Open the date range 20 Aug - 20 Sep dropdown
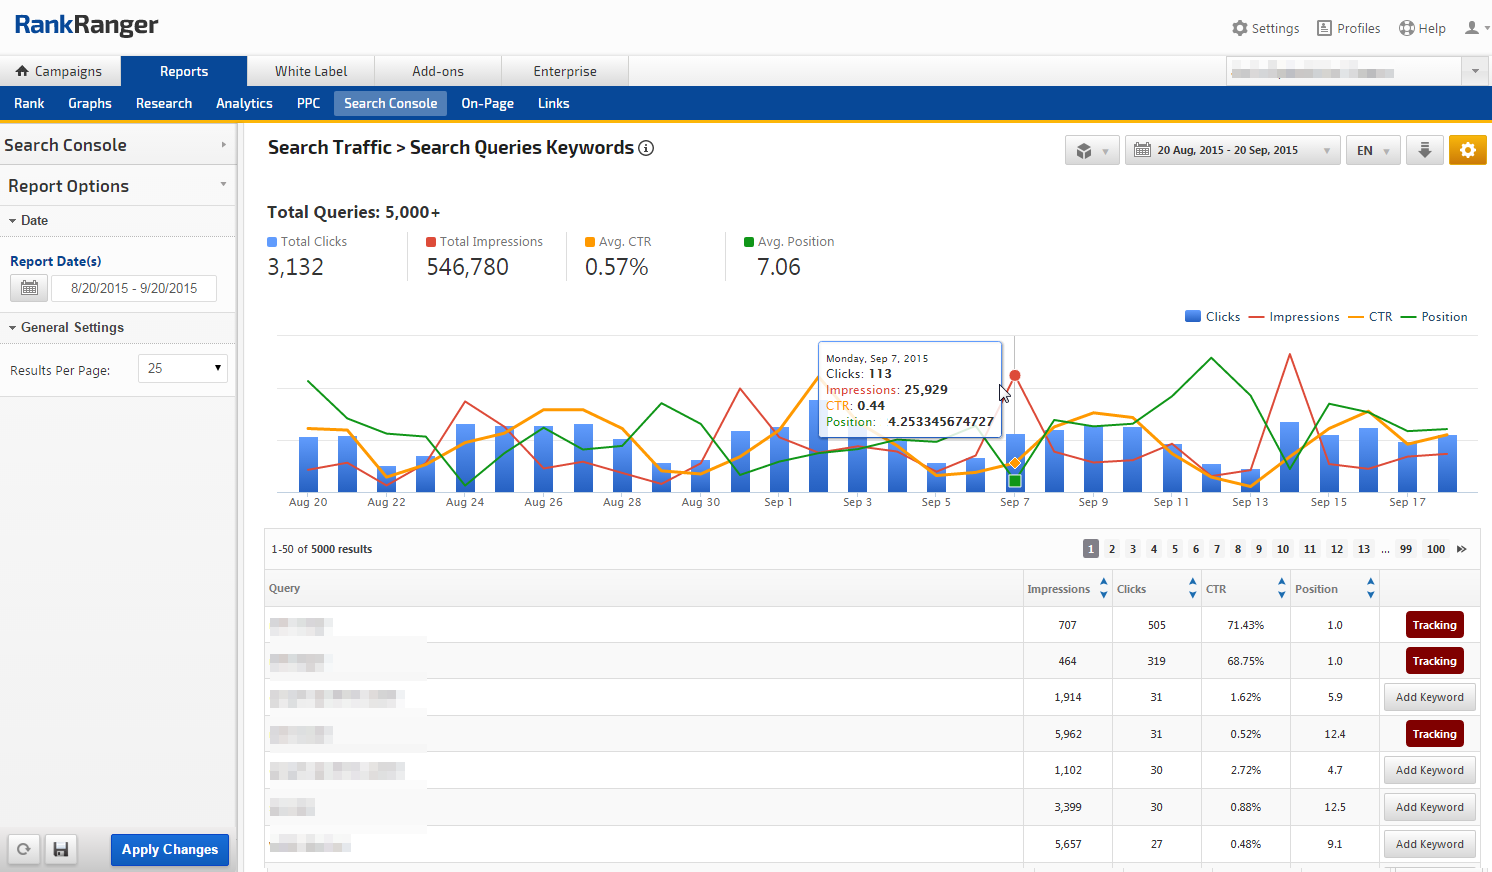This screenshot has height=872, width=1492. pyautogui.click(x=1232, y=150)
